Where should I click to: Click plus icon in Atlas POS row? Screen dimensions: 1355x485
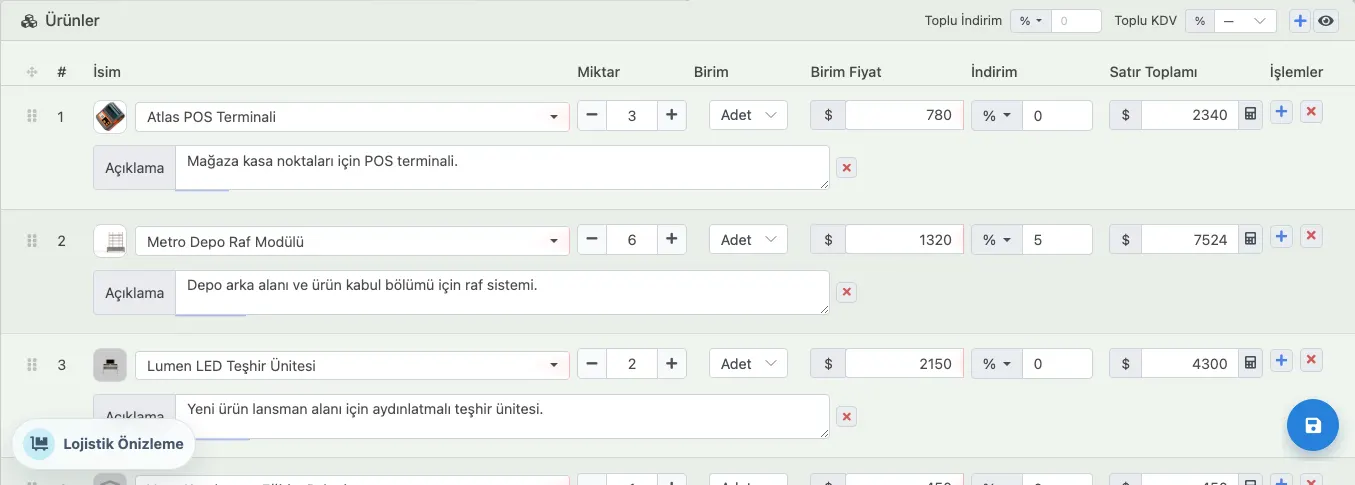[1281, 112]
